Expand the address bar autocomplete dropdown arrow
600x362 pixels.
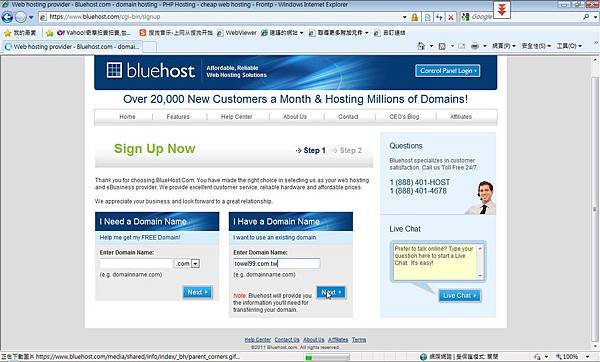[404, 17]
